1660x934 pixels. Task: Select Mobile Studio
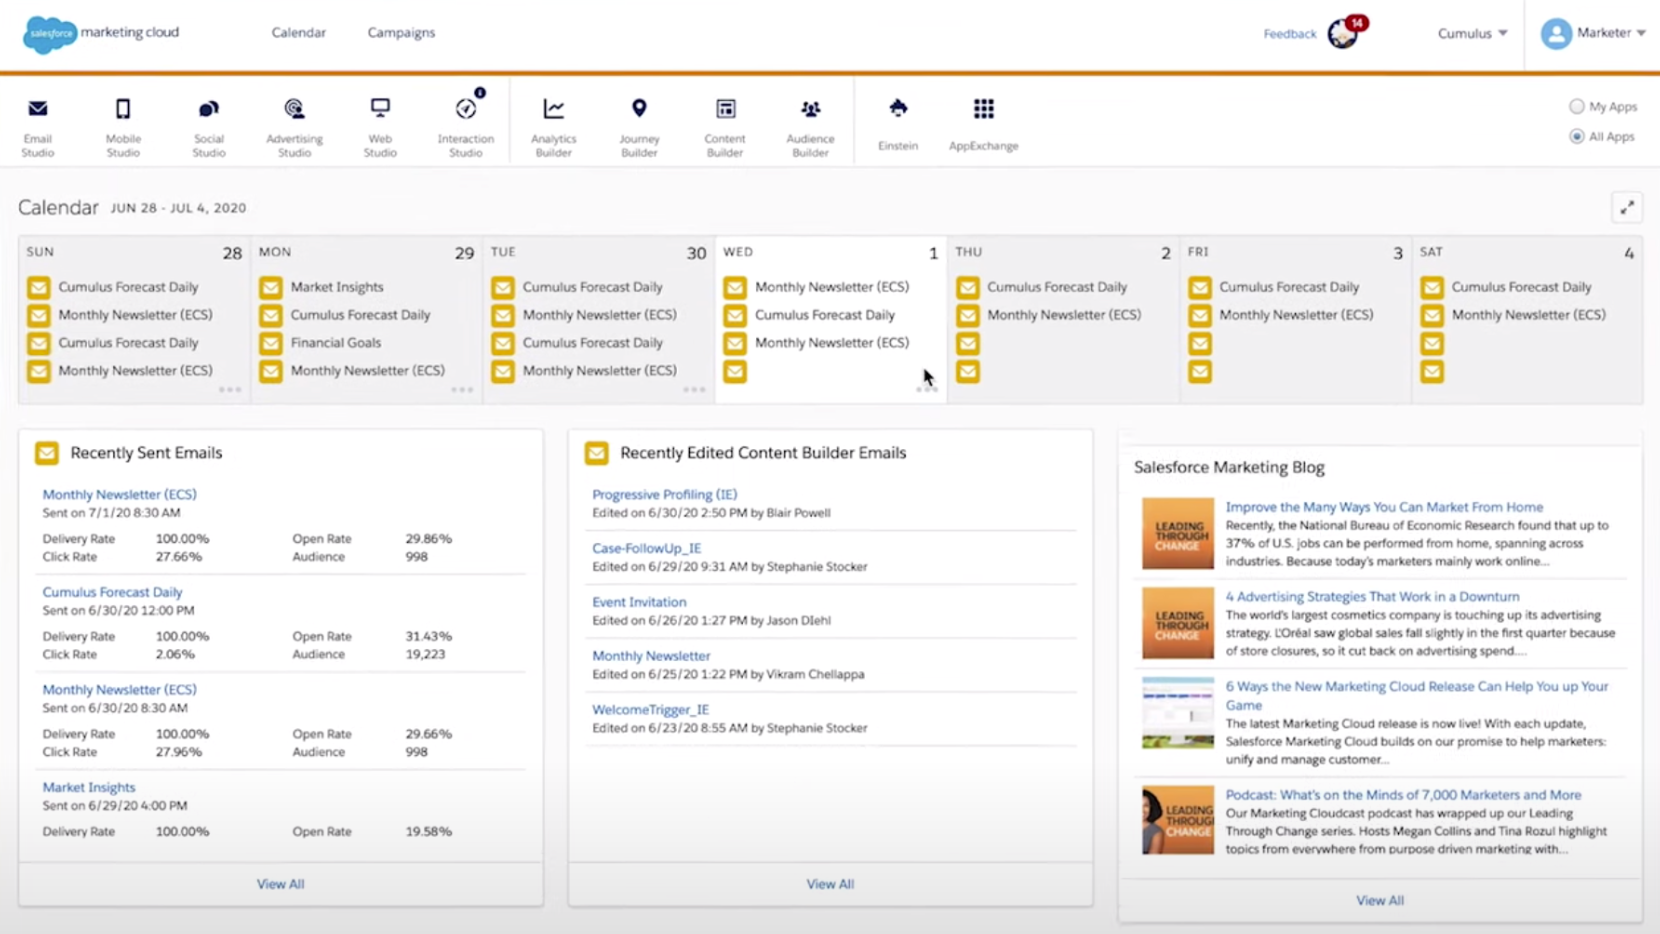pos(123,122)
